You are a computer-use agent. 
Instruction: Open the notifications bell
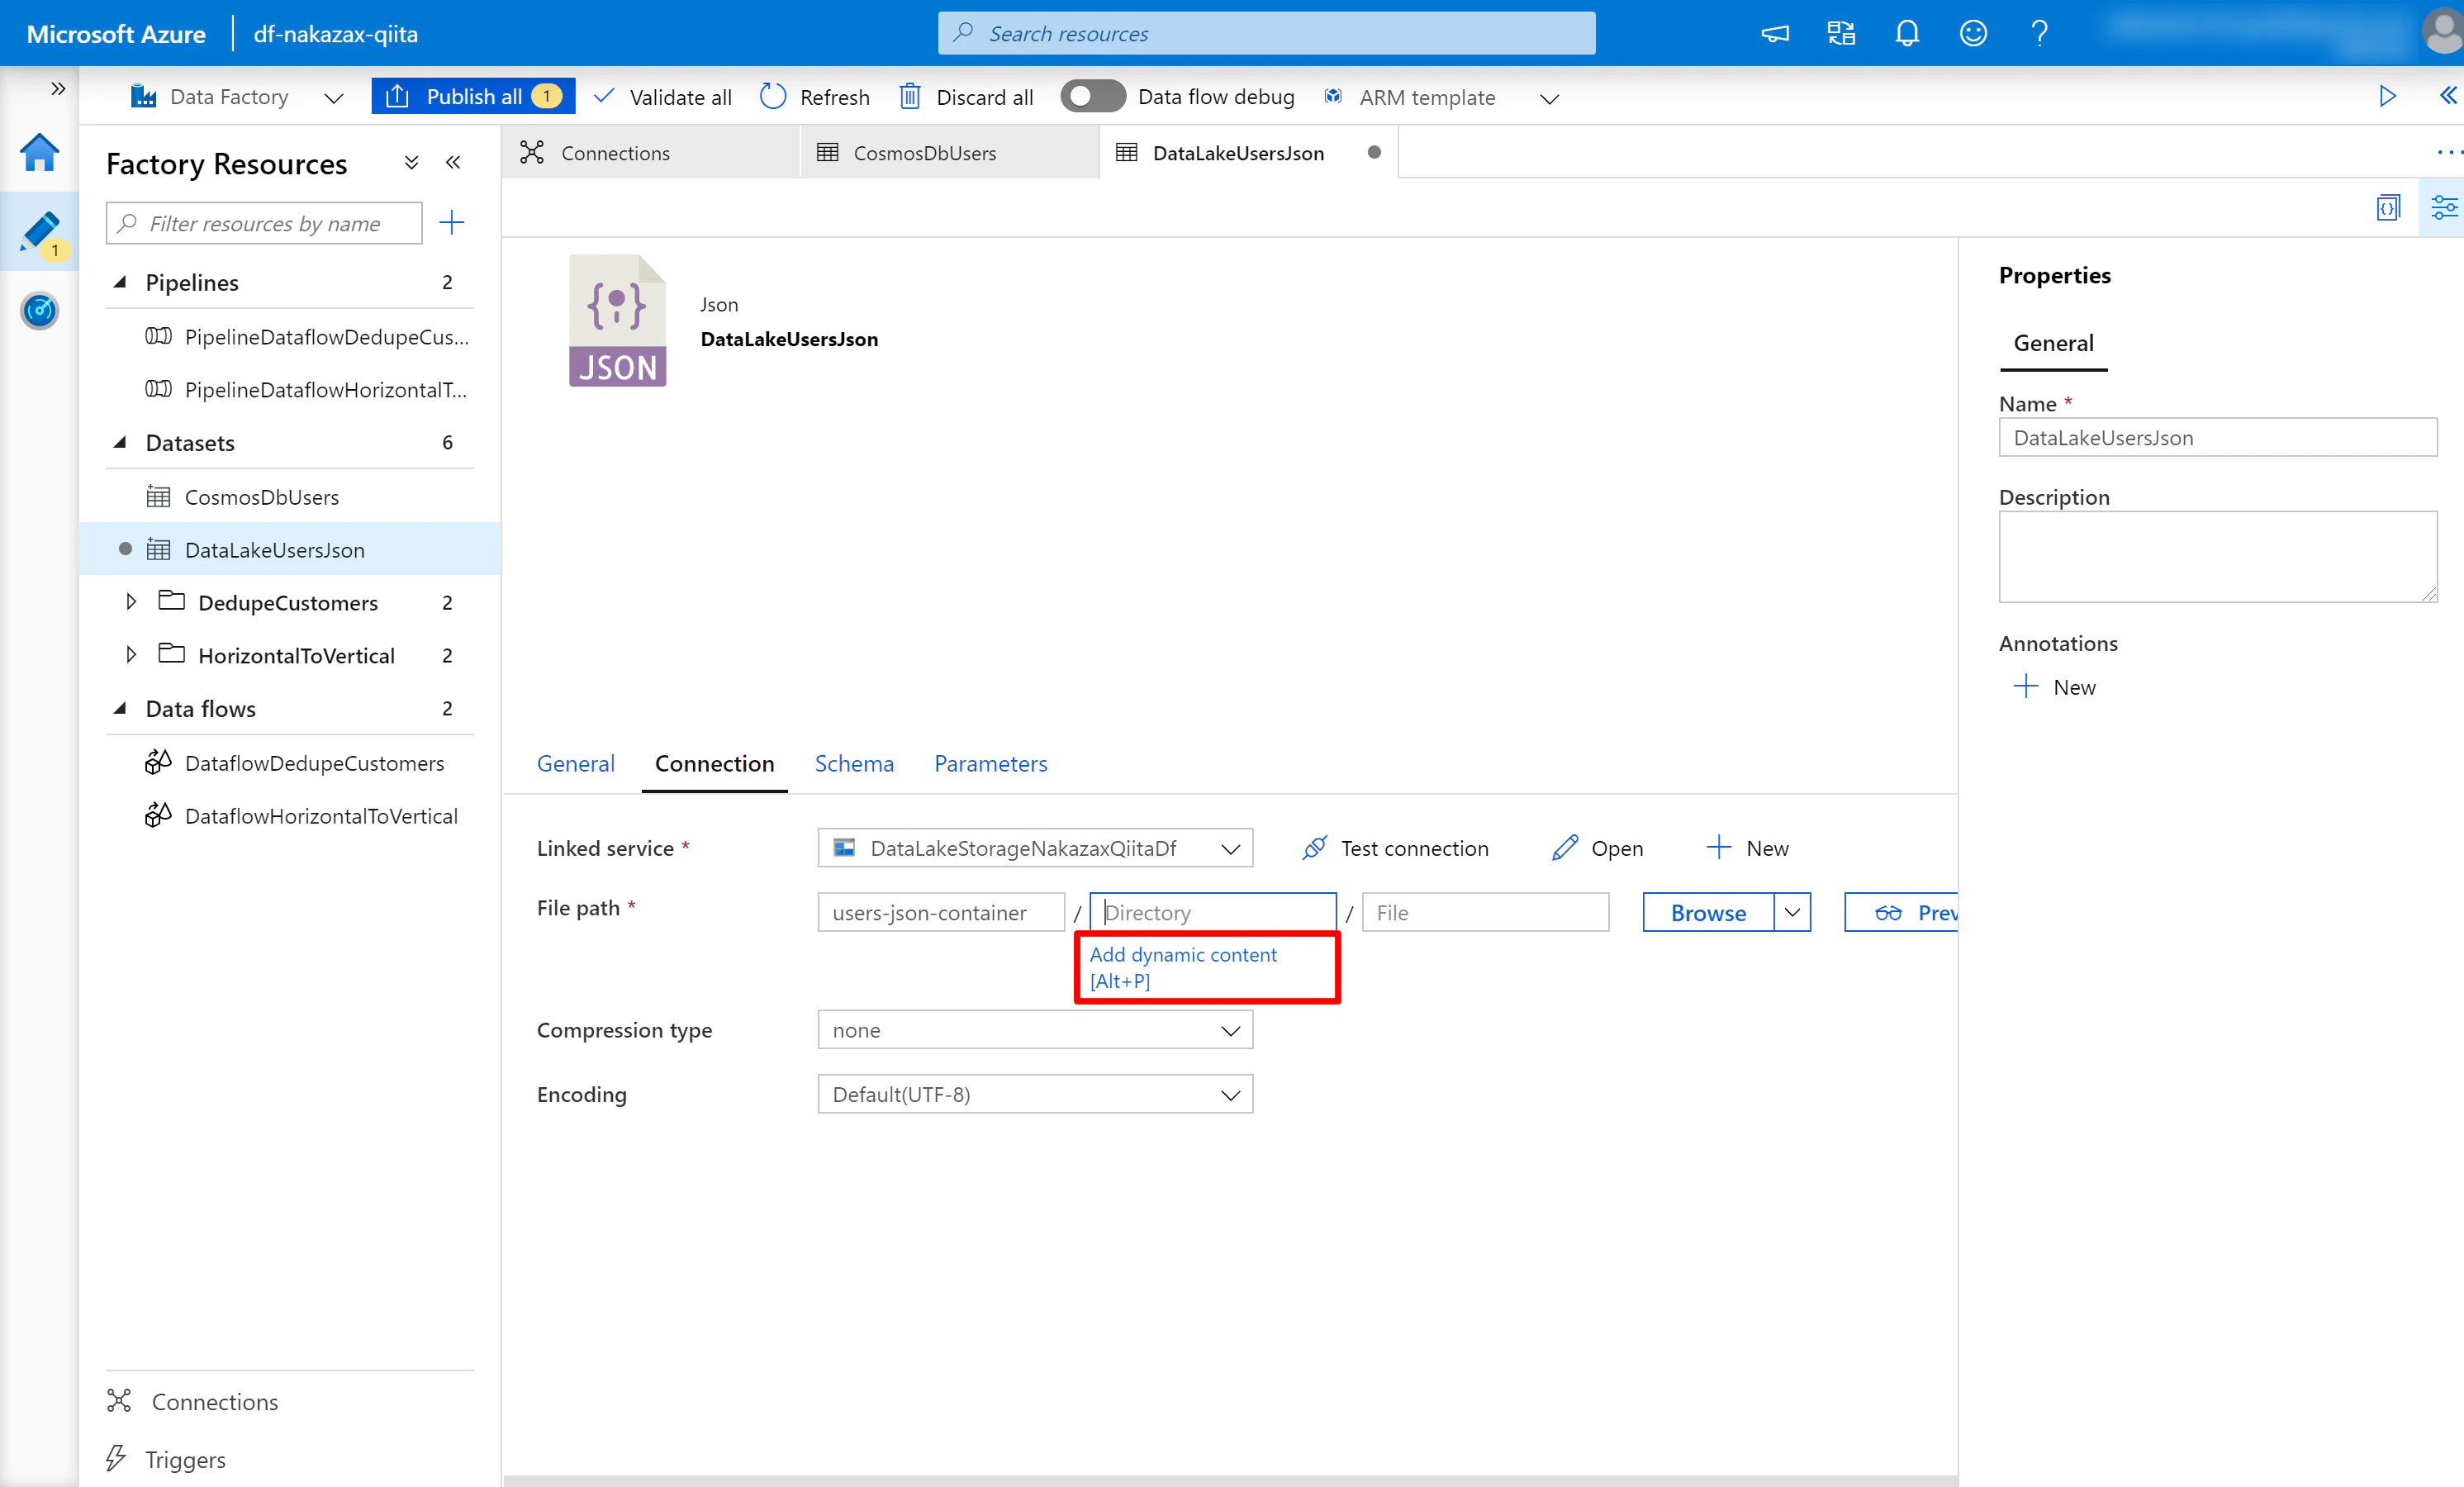click(1907, 34)
